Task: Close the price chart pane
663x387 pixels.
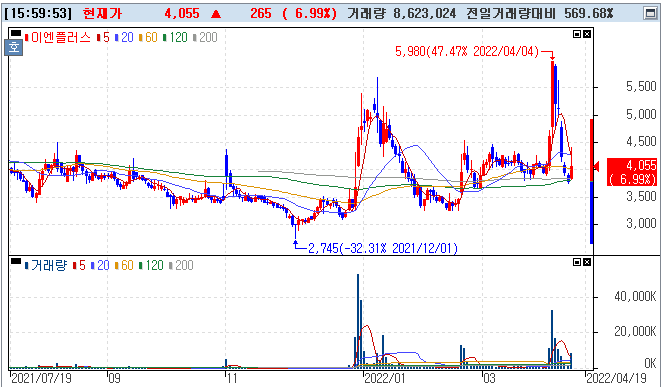Action: tap(587, 34)
